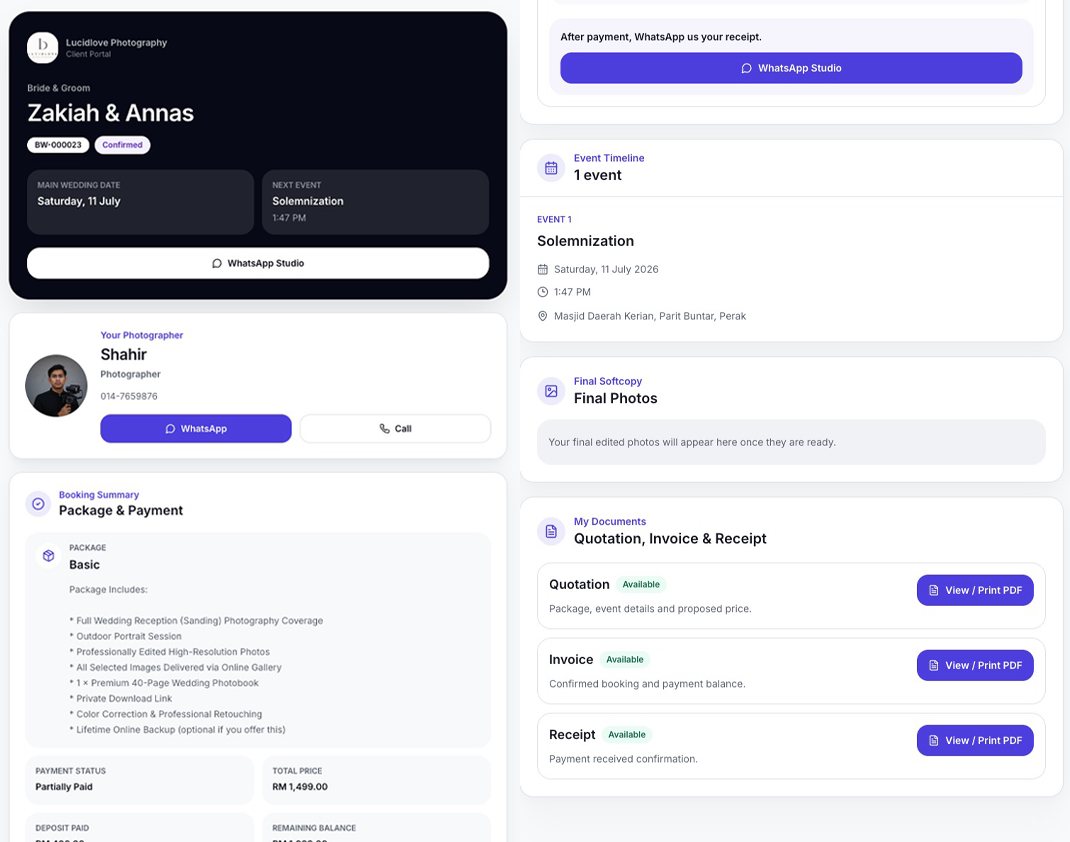Click the Partially Paid payment status

pyautogui.click(x=64, y=787)
